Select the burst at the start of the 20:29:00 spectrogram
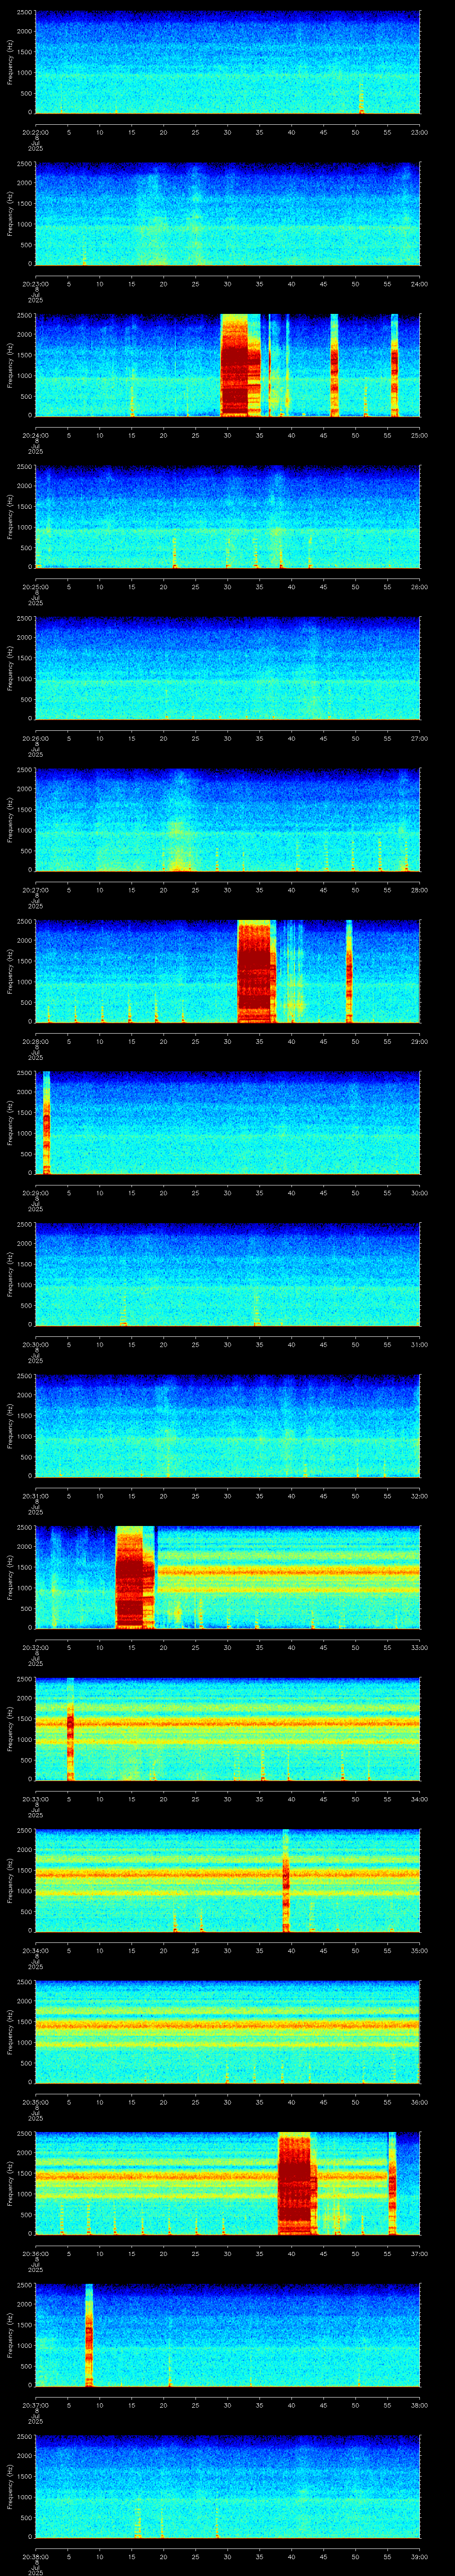455x2576 pixels. pos(46,1122)
